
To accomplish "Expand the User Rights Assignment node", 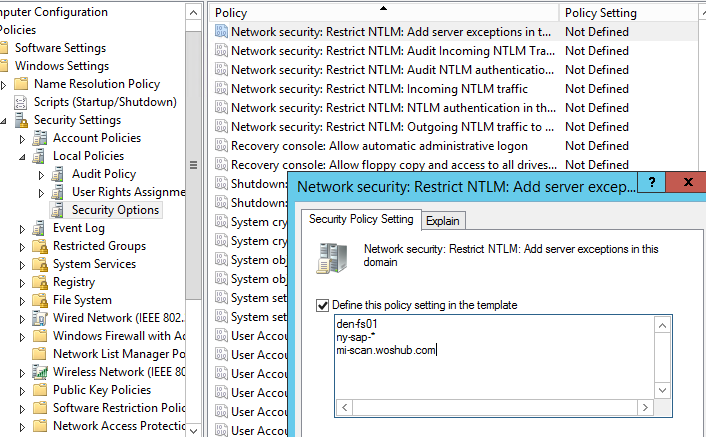I will coord(41,193).
